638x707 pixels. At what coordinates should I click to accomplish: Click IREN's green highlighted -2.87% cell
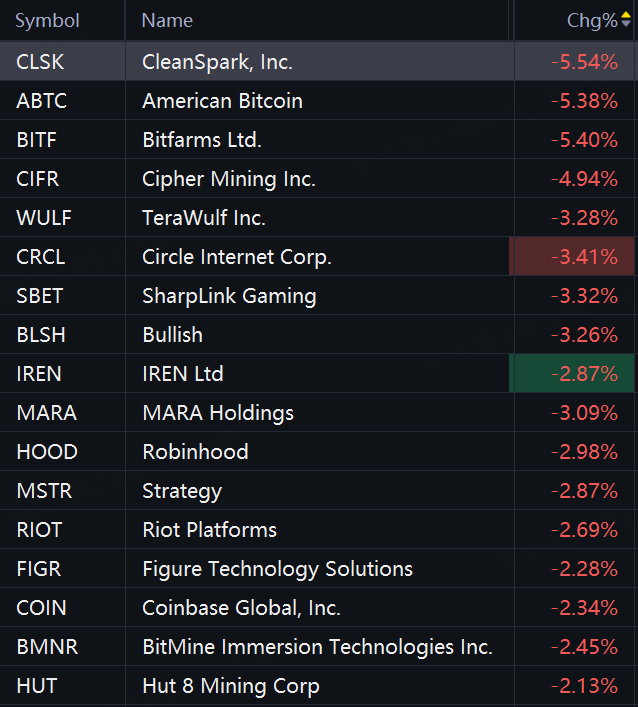(x=573, y=374)
